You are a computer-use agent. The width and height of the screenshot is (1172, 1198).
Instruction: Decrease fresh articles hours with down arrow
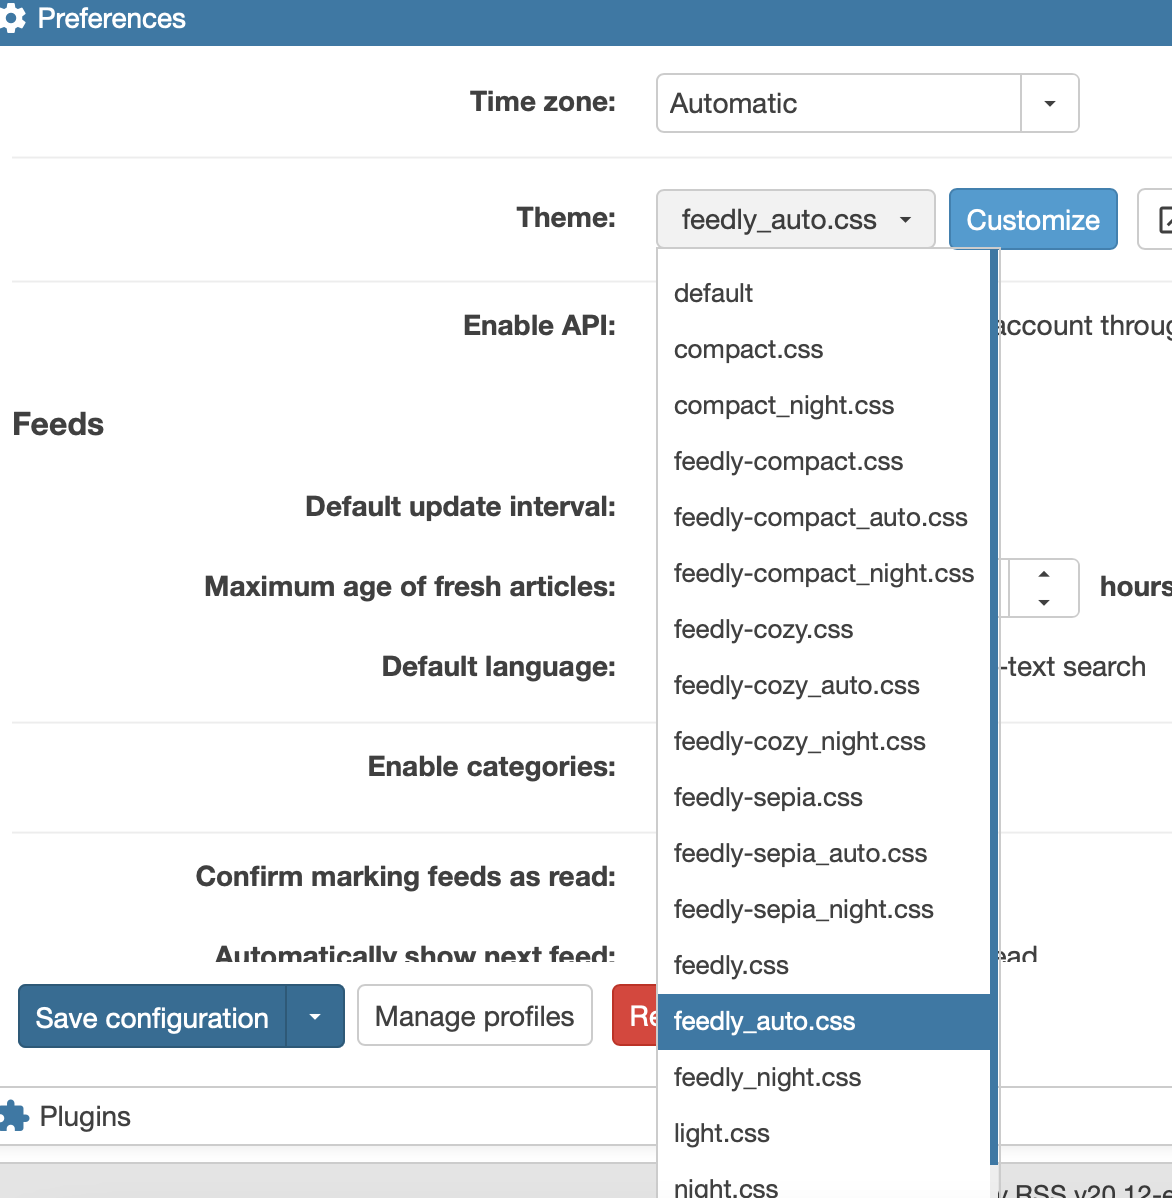tap(1044, 602)
